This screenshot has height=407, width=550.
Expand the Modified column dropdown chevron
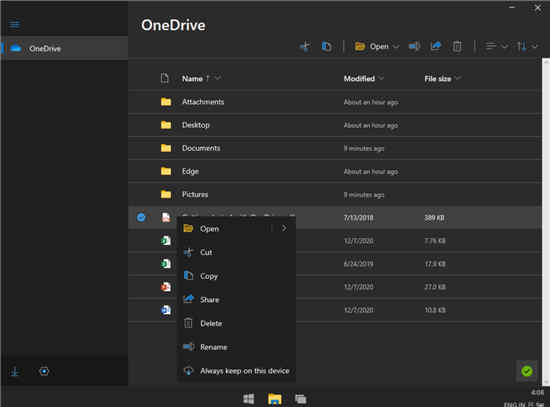tap(381, 78)
